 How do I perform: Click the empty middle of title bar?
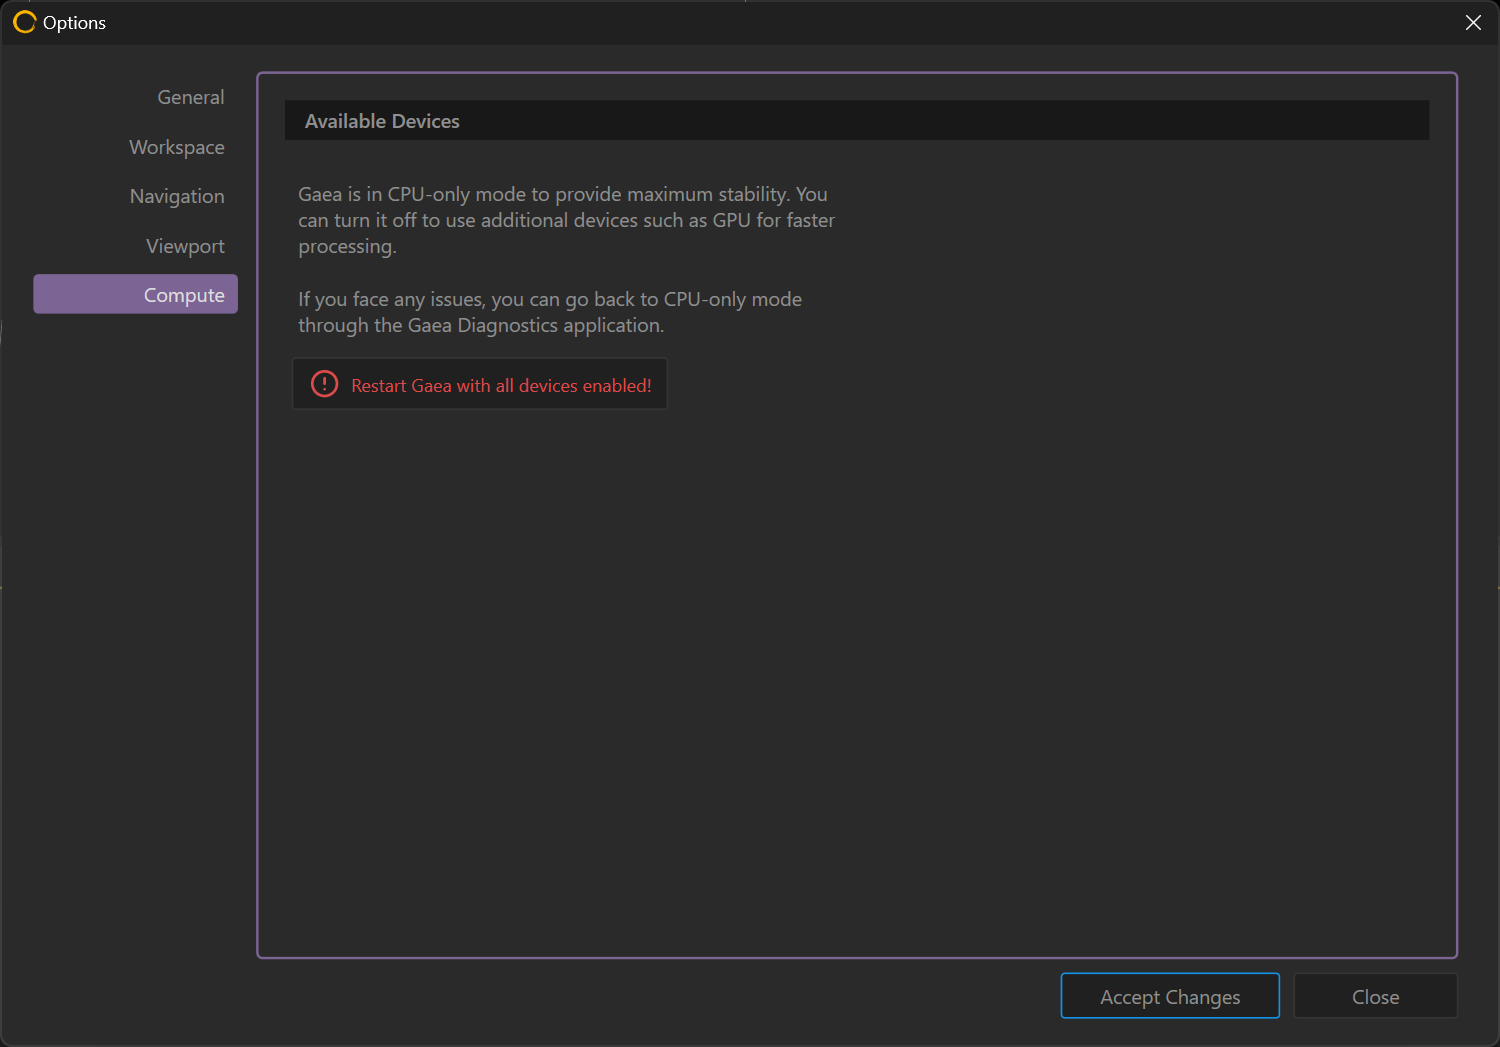750,22
